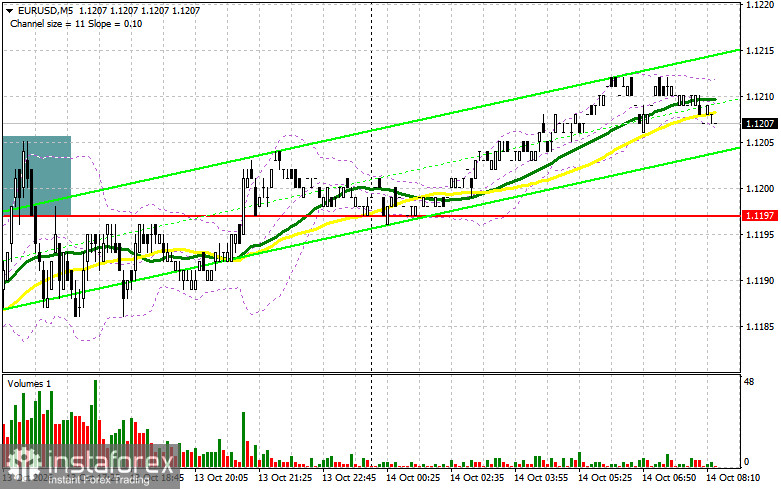The image size is (781, 489).
Task: Click the 14 Oct 02:35 time label
Action: tap(477, 478)
